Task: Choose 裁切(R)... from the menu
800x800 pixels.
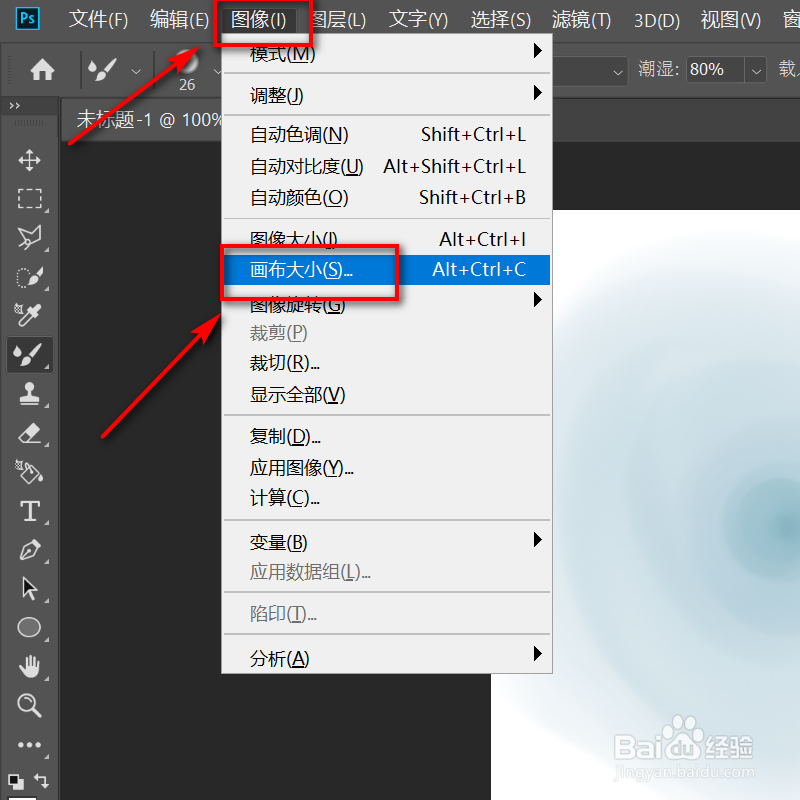Action: click(388, 363)
